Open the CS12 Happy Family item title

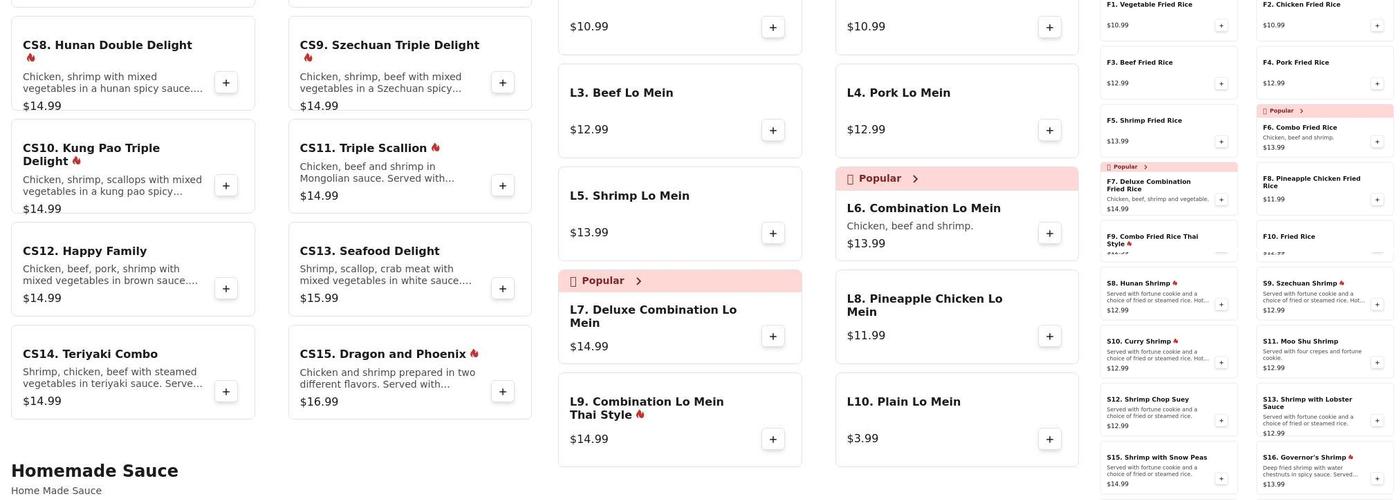(85, 251)
